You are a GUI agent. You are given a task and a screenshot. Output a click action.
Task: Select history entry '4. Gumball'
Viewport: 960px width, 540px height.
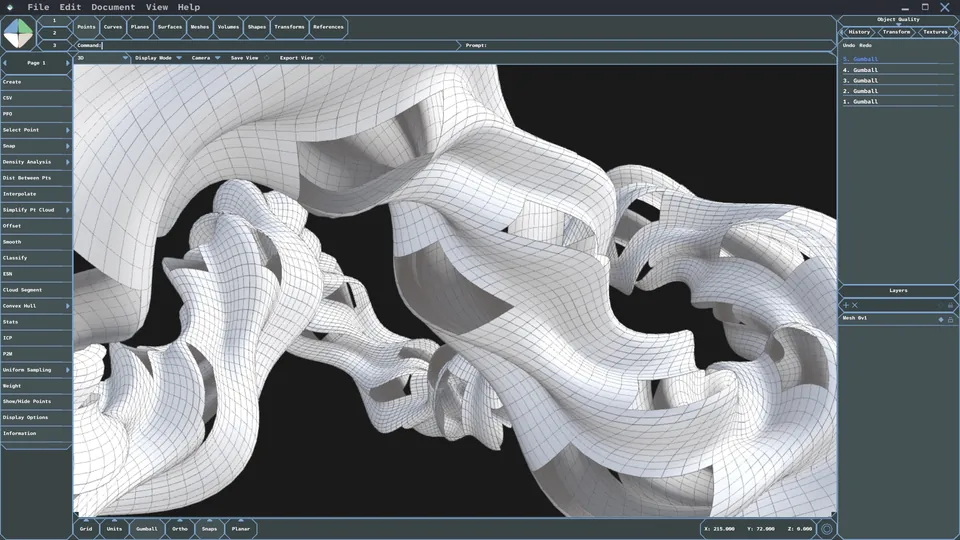898,70
